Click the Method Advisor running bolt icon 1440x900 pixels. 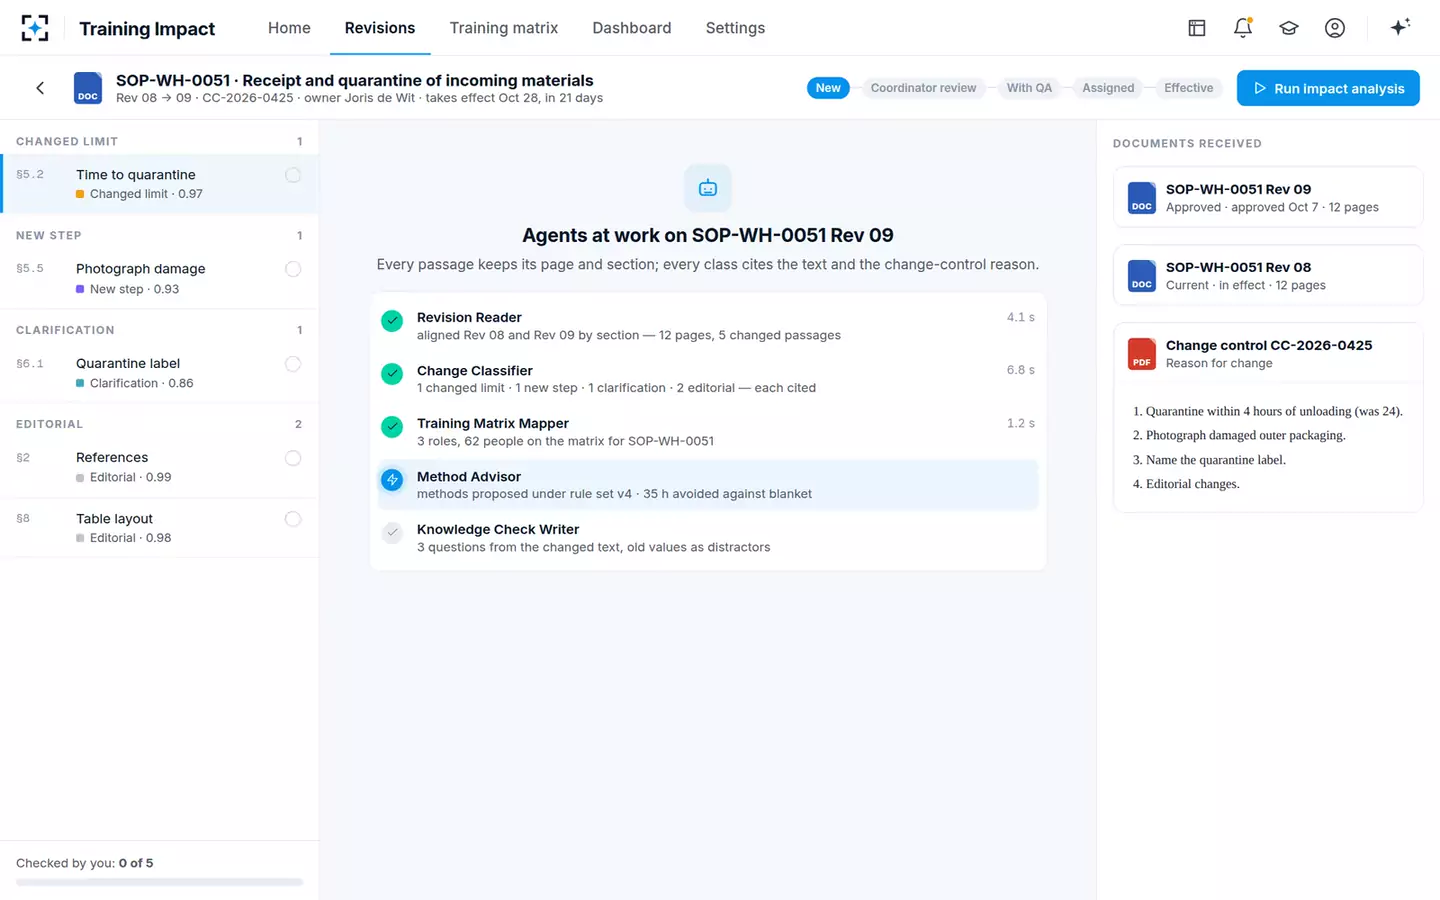(392, 480)
